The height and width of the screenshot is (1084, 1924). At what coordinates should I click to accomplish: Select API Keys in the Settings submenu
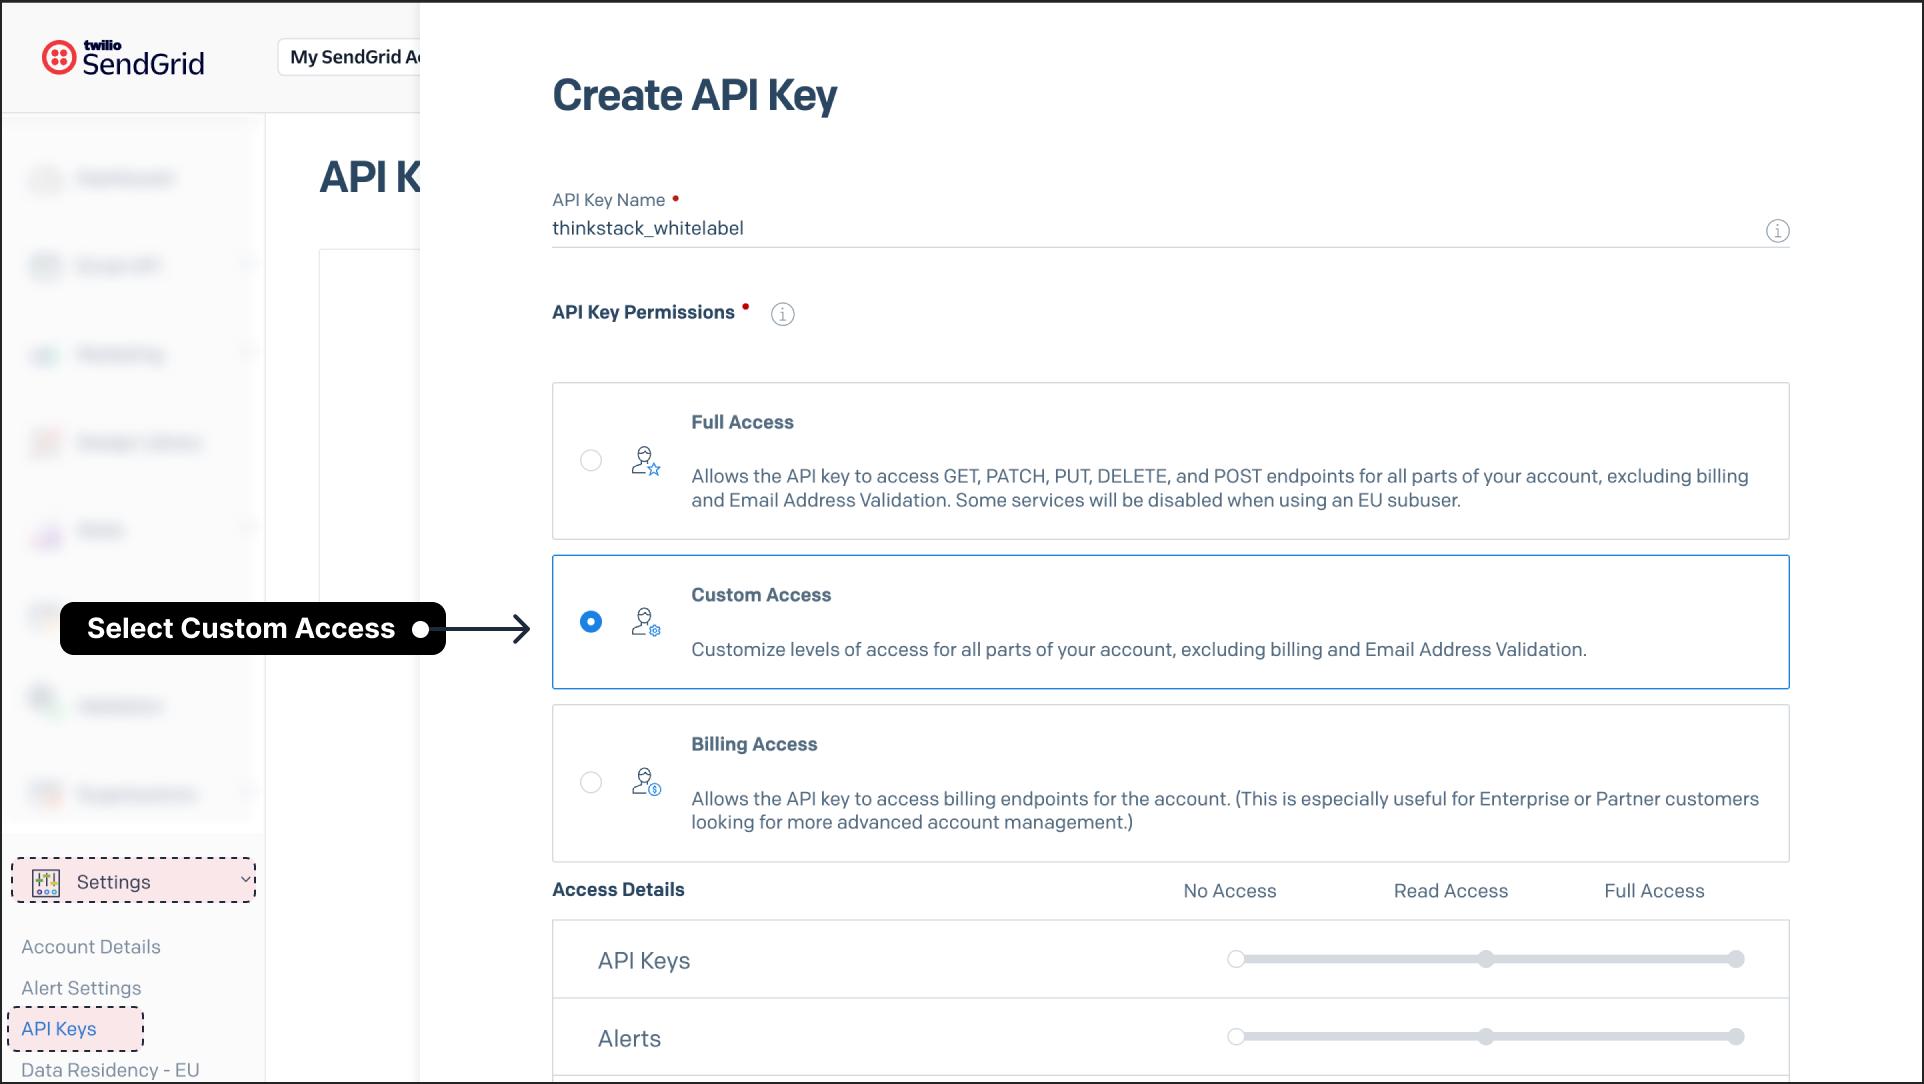(x=58, y=1028)
